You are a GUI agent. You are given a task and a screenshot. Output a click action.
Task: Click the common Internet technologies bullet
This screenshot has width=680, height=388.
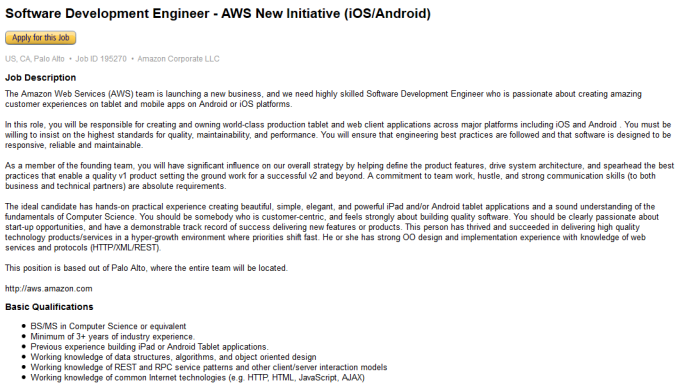197,378
